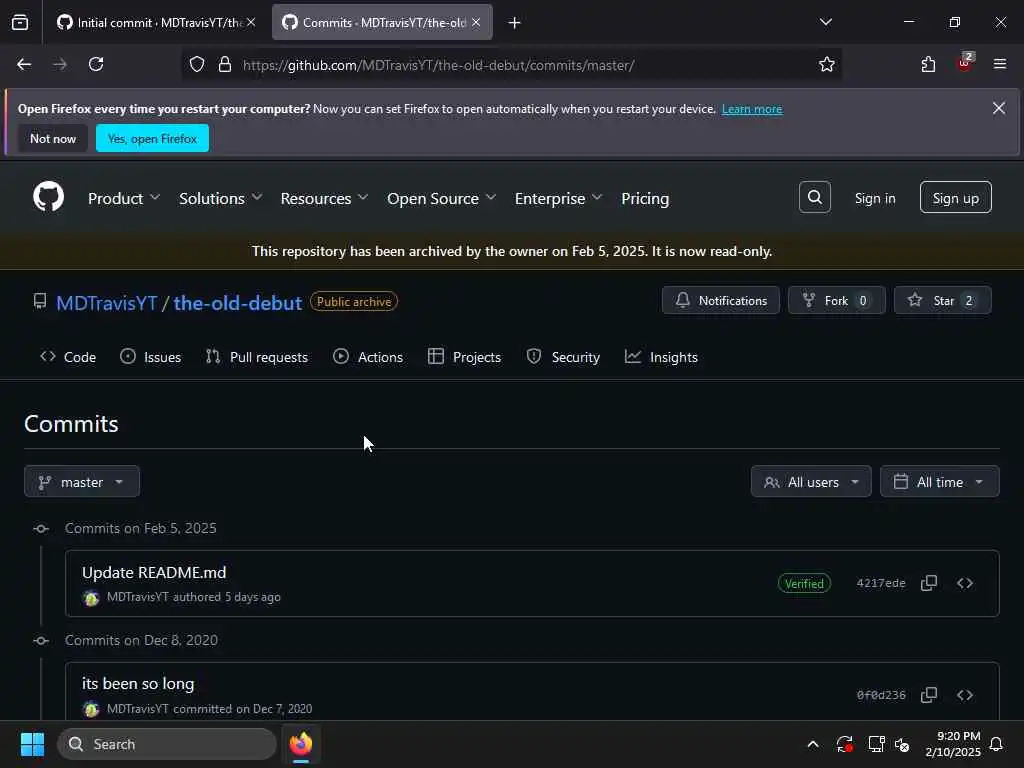
Task: Click the Not now button
Action: point(53,138)
